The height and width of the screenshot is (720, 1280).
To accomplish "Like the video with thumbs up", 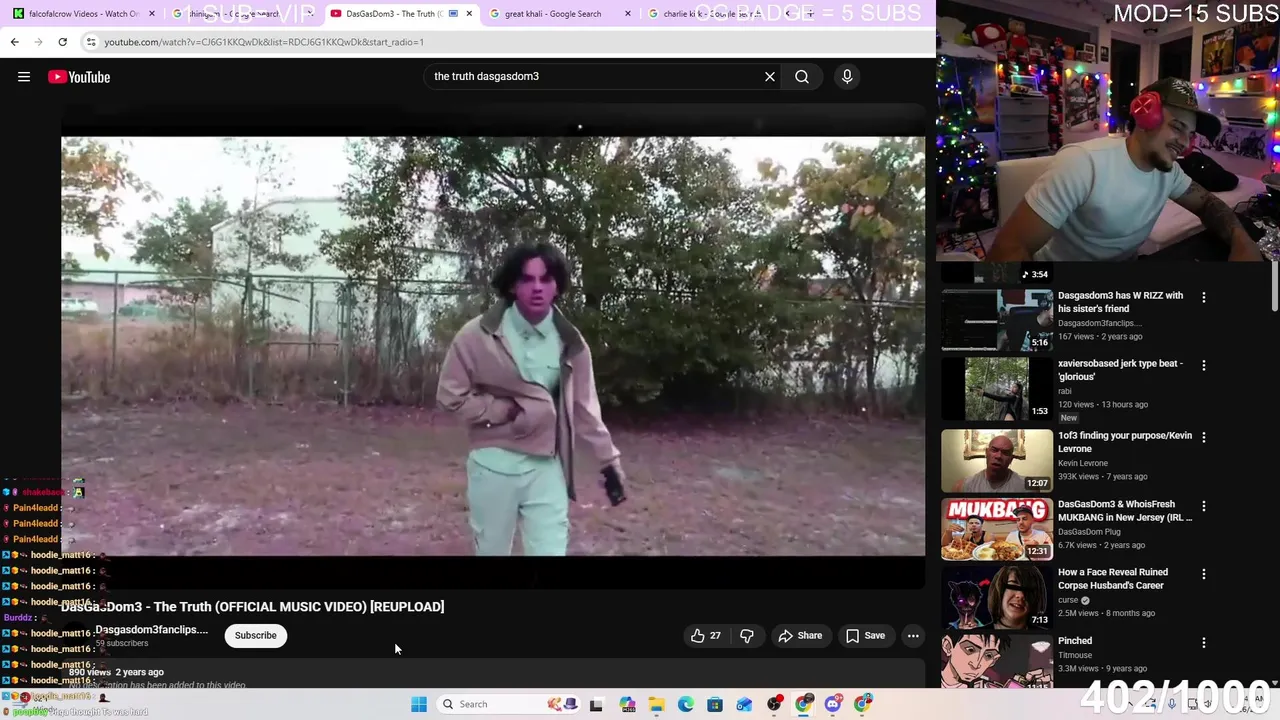I will tap(706, 636).
